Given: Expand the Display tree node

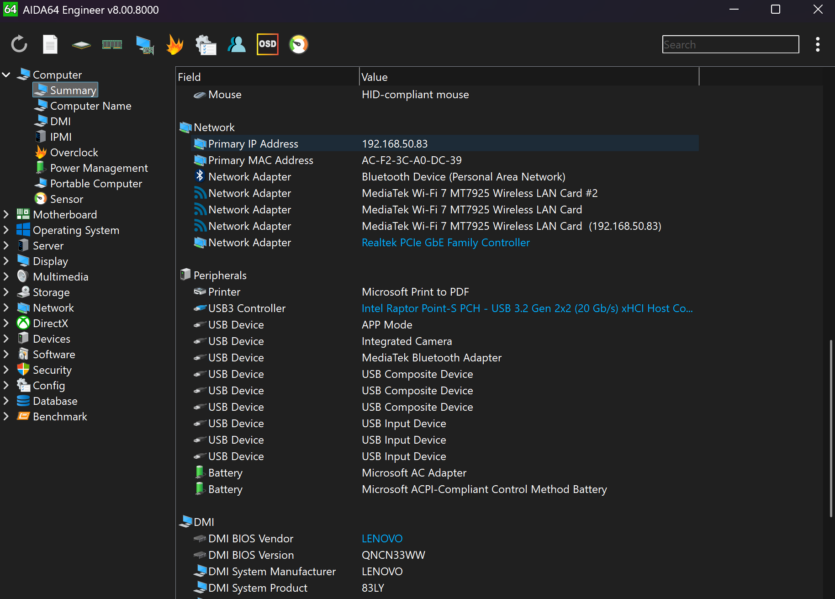Looking at the screenshot, I should coord(6,261).
